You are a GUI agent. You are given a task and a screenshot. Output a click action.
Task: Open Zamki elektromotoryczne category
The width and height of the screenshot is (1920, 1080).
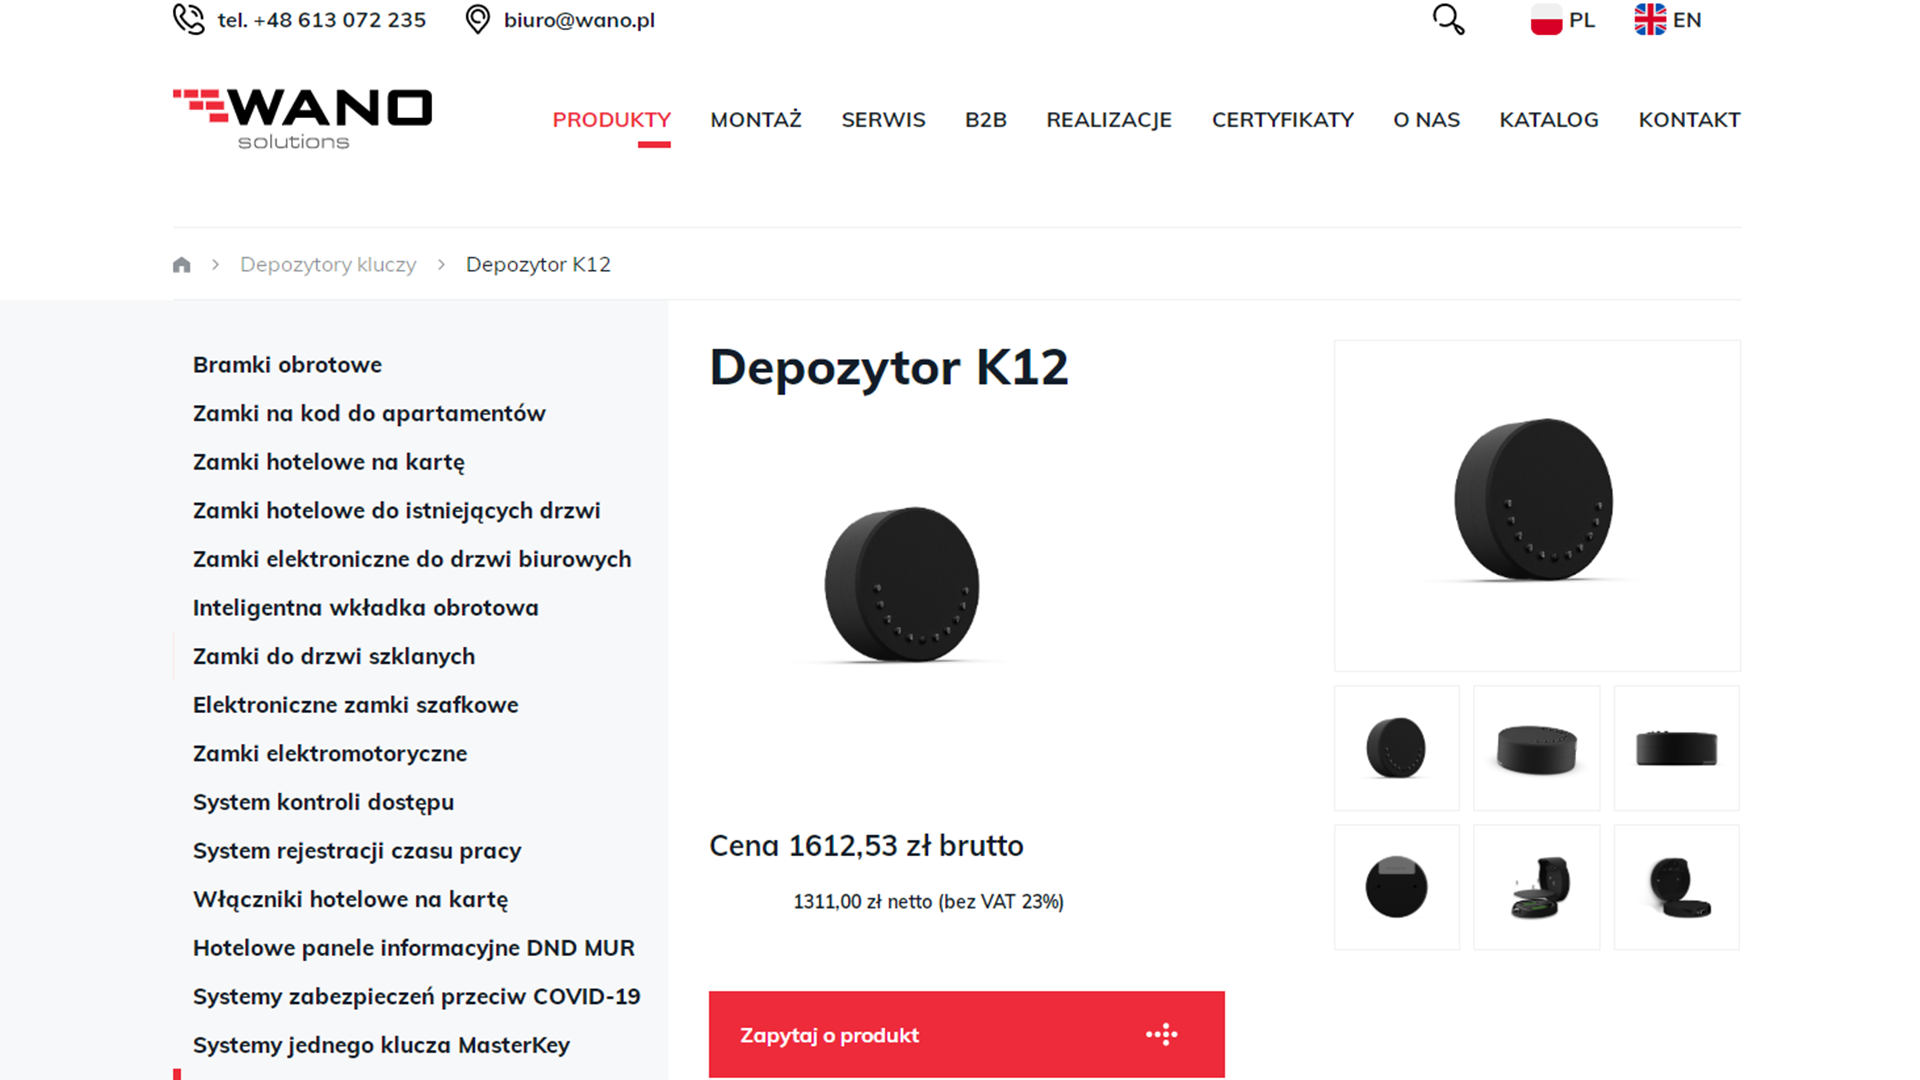click(330, 754)
